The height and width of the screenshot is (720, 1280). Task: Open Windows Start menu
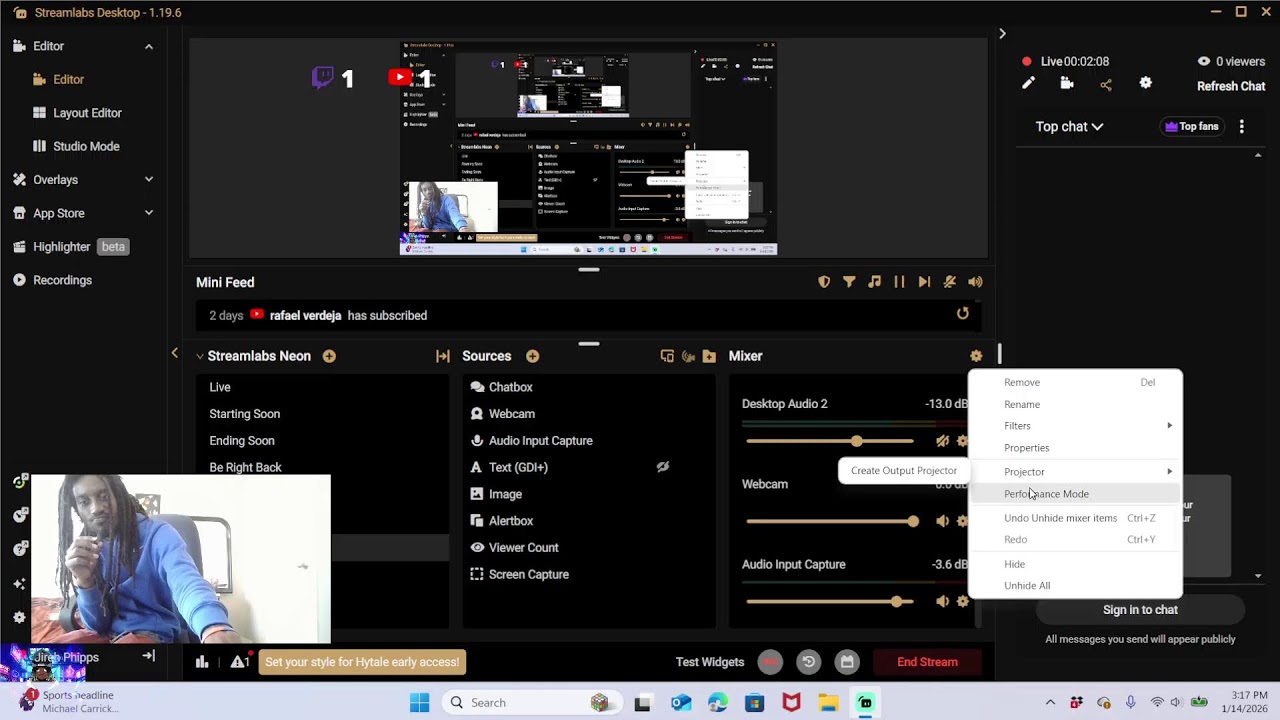click(x=419, y=702)
